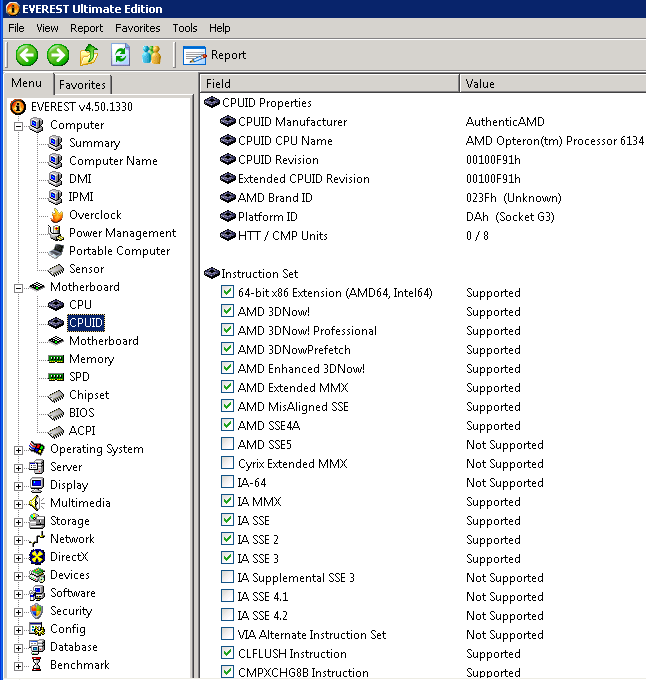This screenshot has width=646, height=680.
Task: Click the green Forward arrow toolbar icon
Action: coord(58,55)
